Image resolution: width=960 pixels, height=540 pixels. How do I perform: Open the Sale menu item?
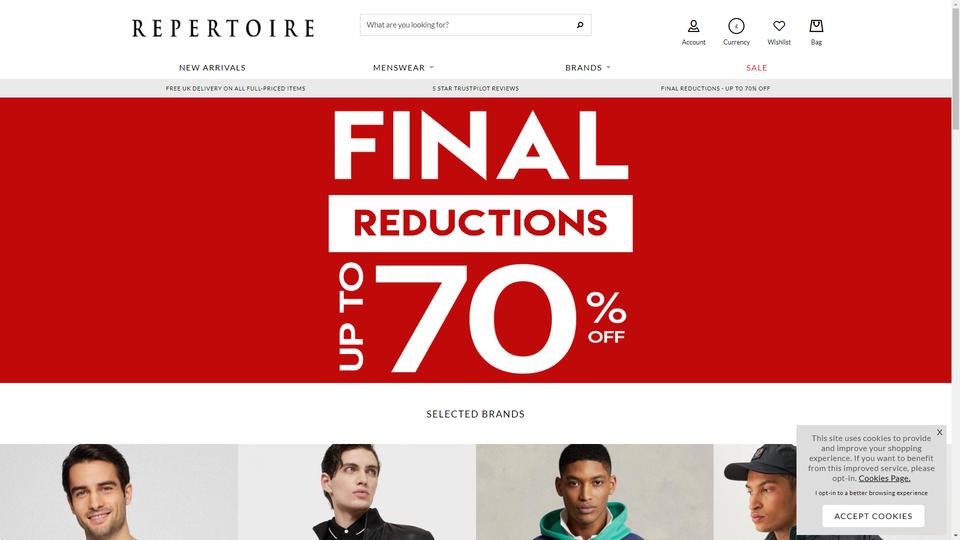click(756, 67)
